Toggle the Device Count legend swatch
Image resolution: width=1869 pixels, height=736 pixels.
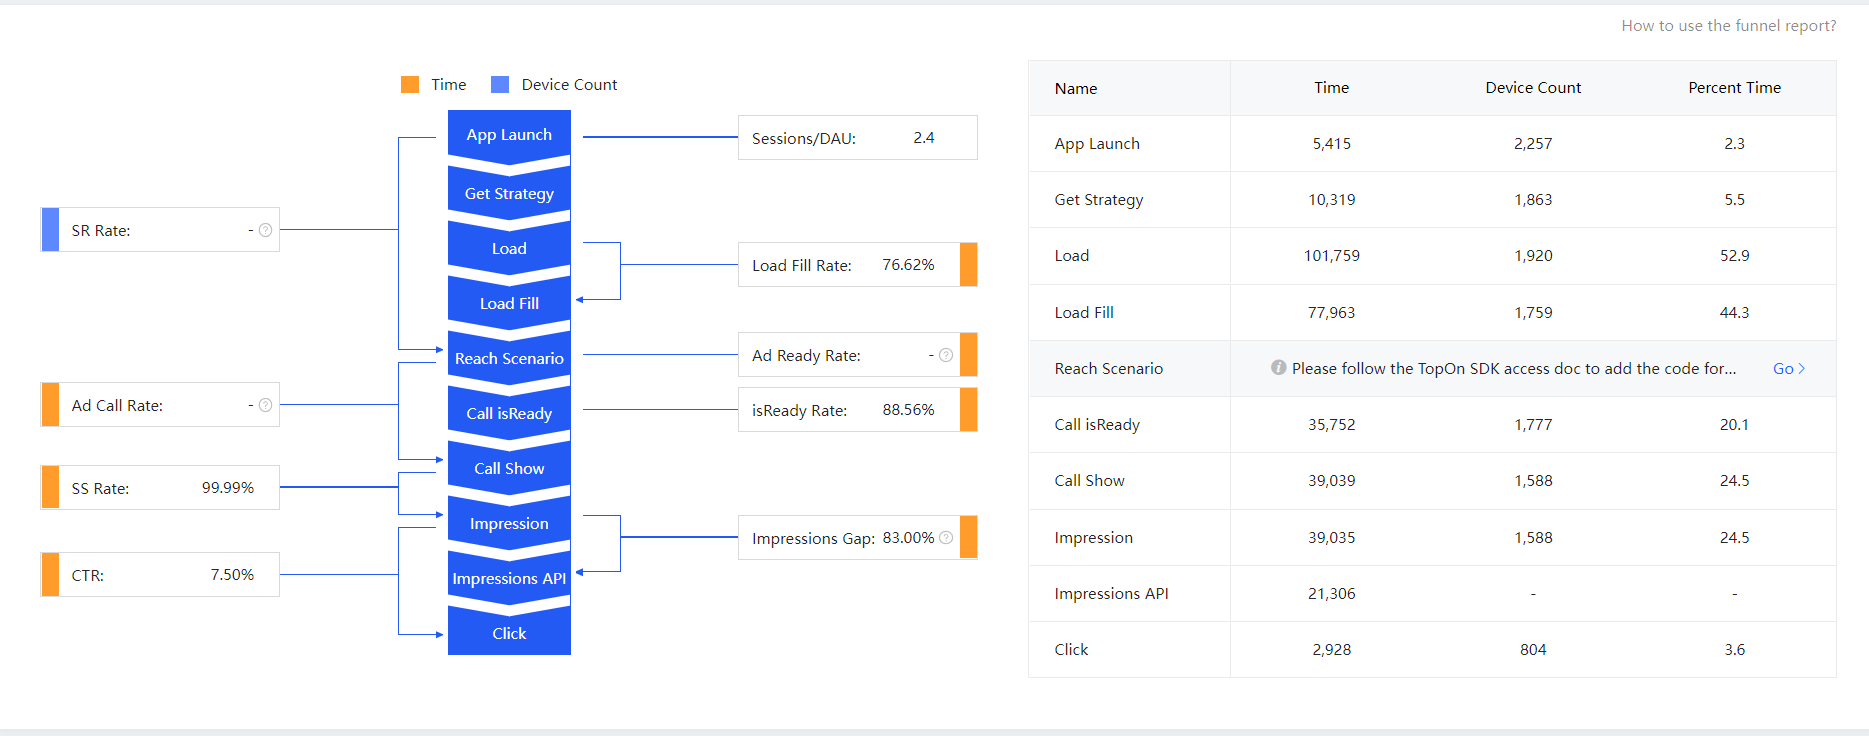[500, 85]
